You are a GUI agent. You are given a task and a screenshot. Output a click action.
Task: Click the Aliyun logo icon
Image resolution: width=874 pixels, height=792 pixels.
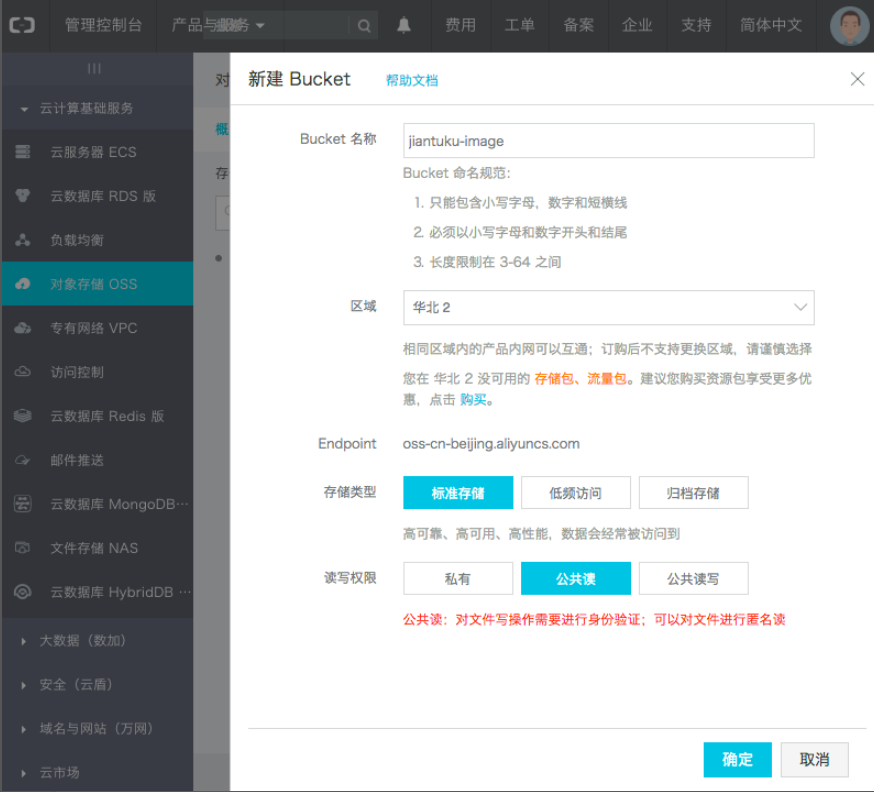click(22, 25)
